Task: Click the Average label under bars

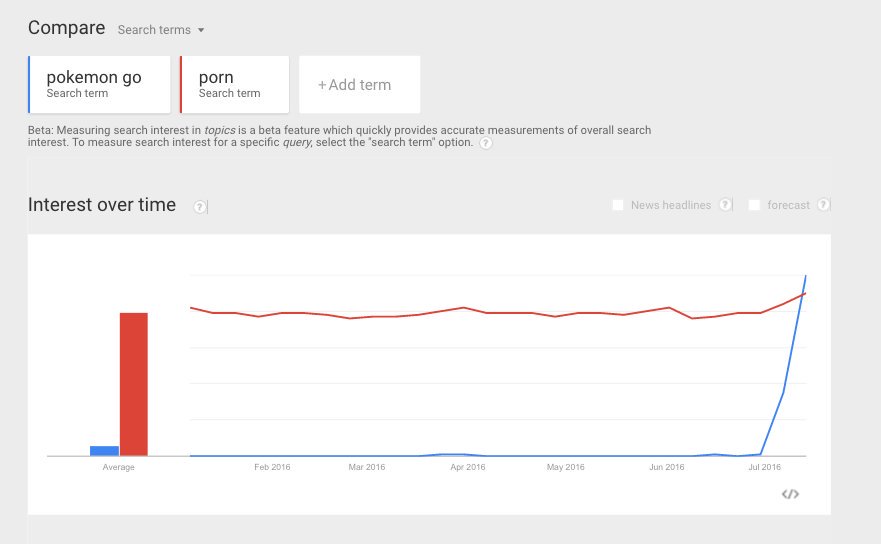Action: click(x=119, y=467)
